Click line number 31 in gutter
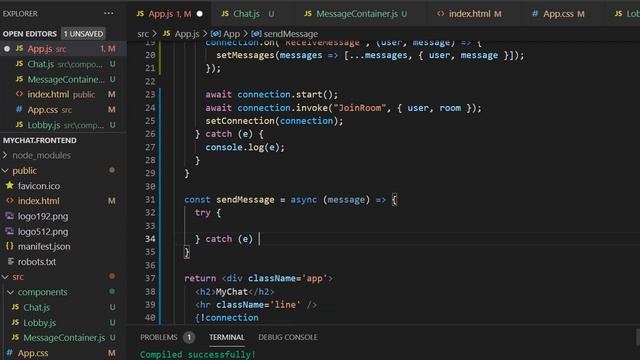The image size is (640, 360). pos(150,200)
